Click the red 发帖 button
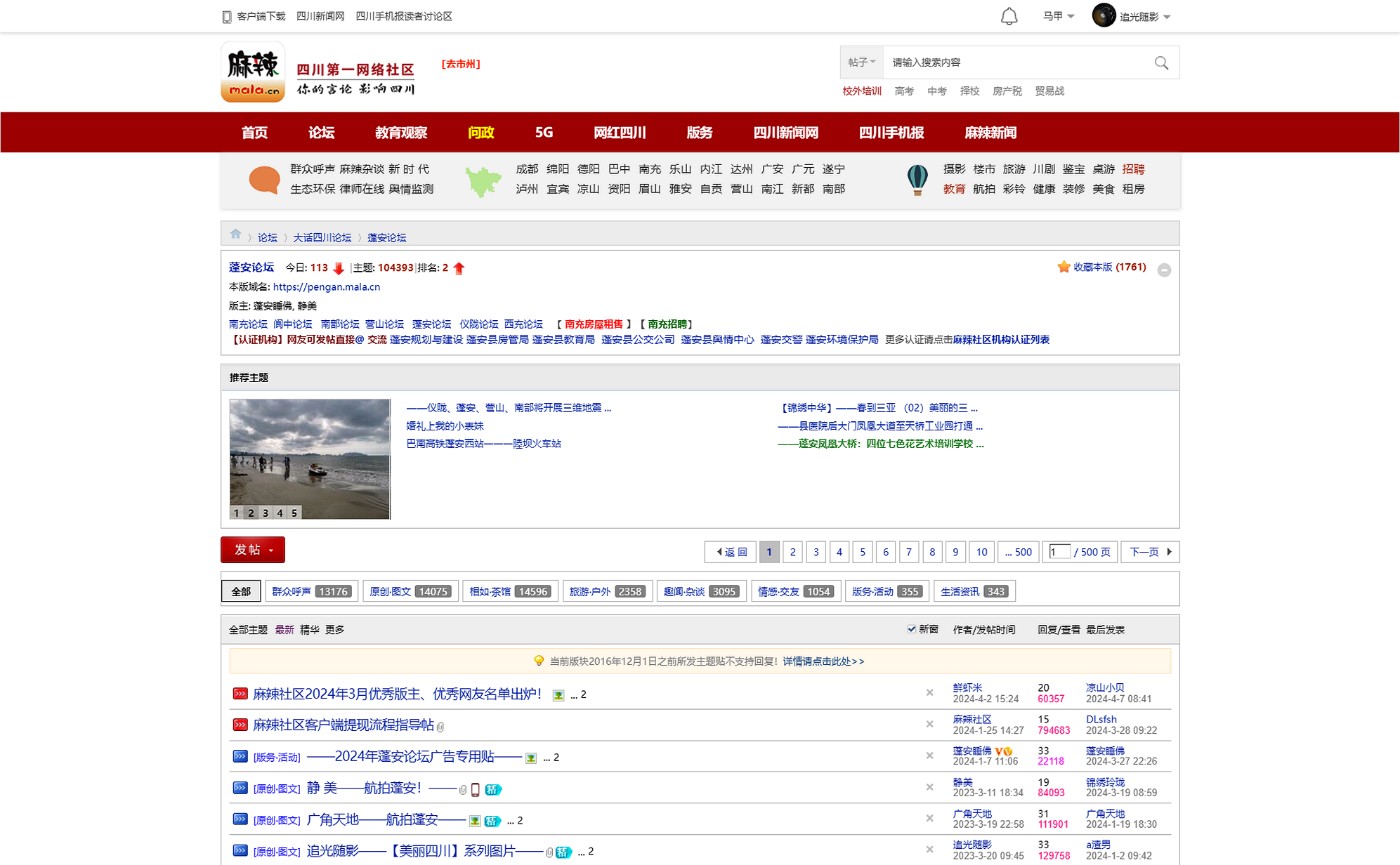Viewport: 1400px width, 865px height. click(253, 550)
